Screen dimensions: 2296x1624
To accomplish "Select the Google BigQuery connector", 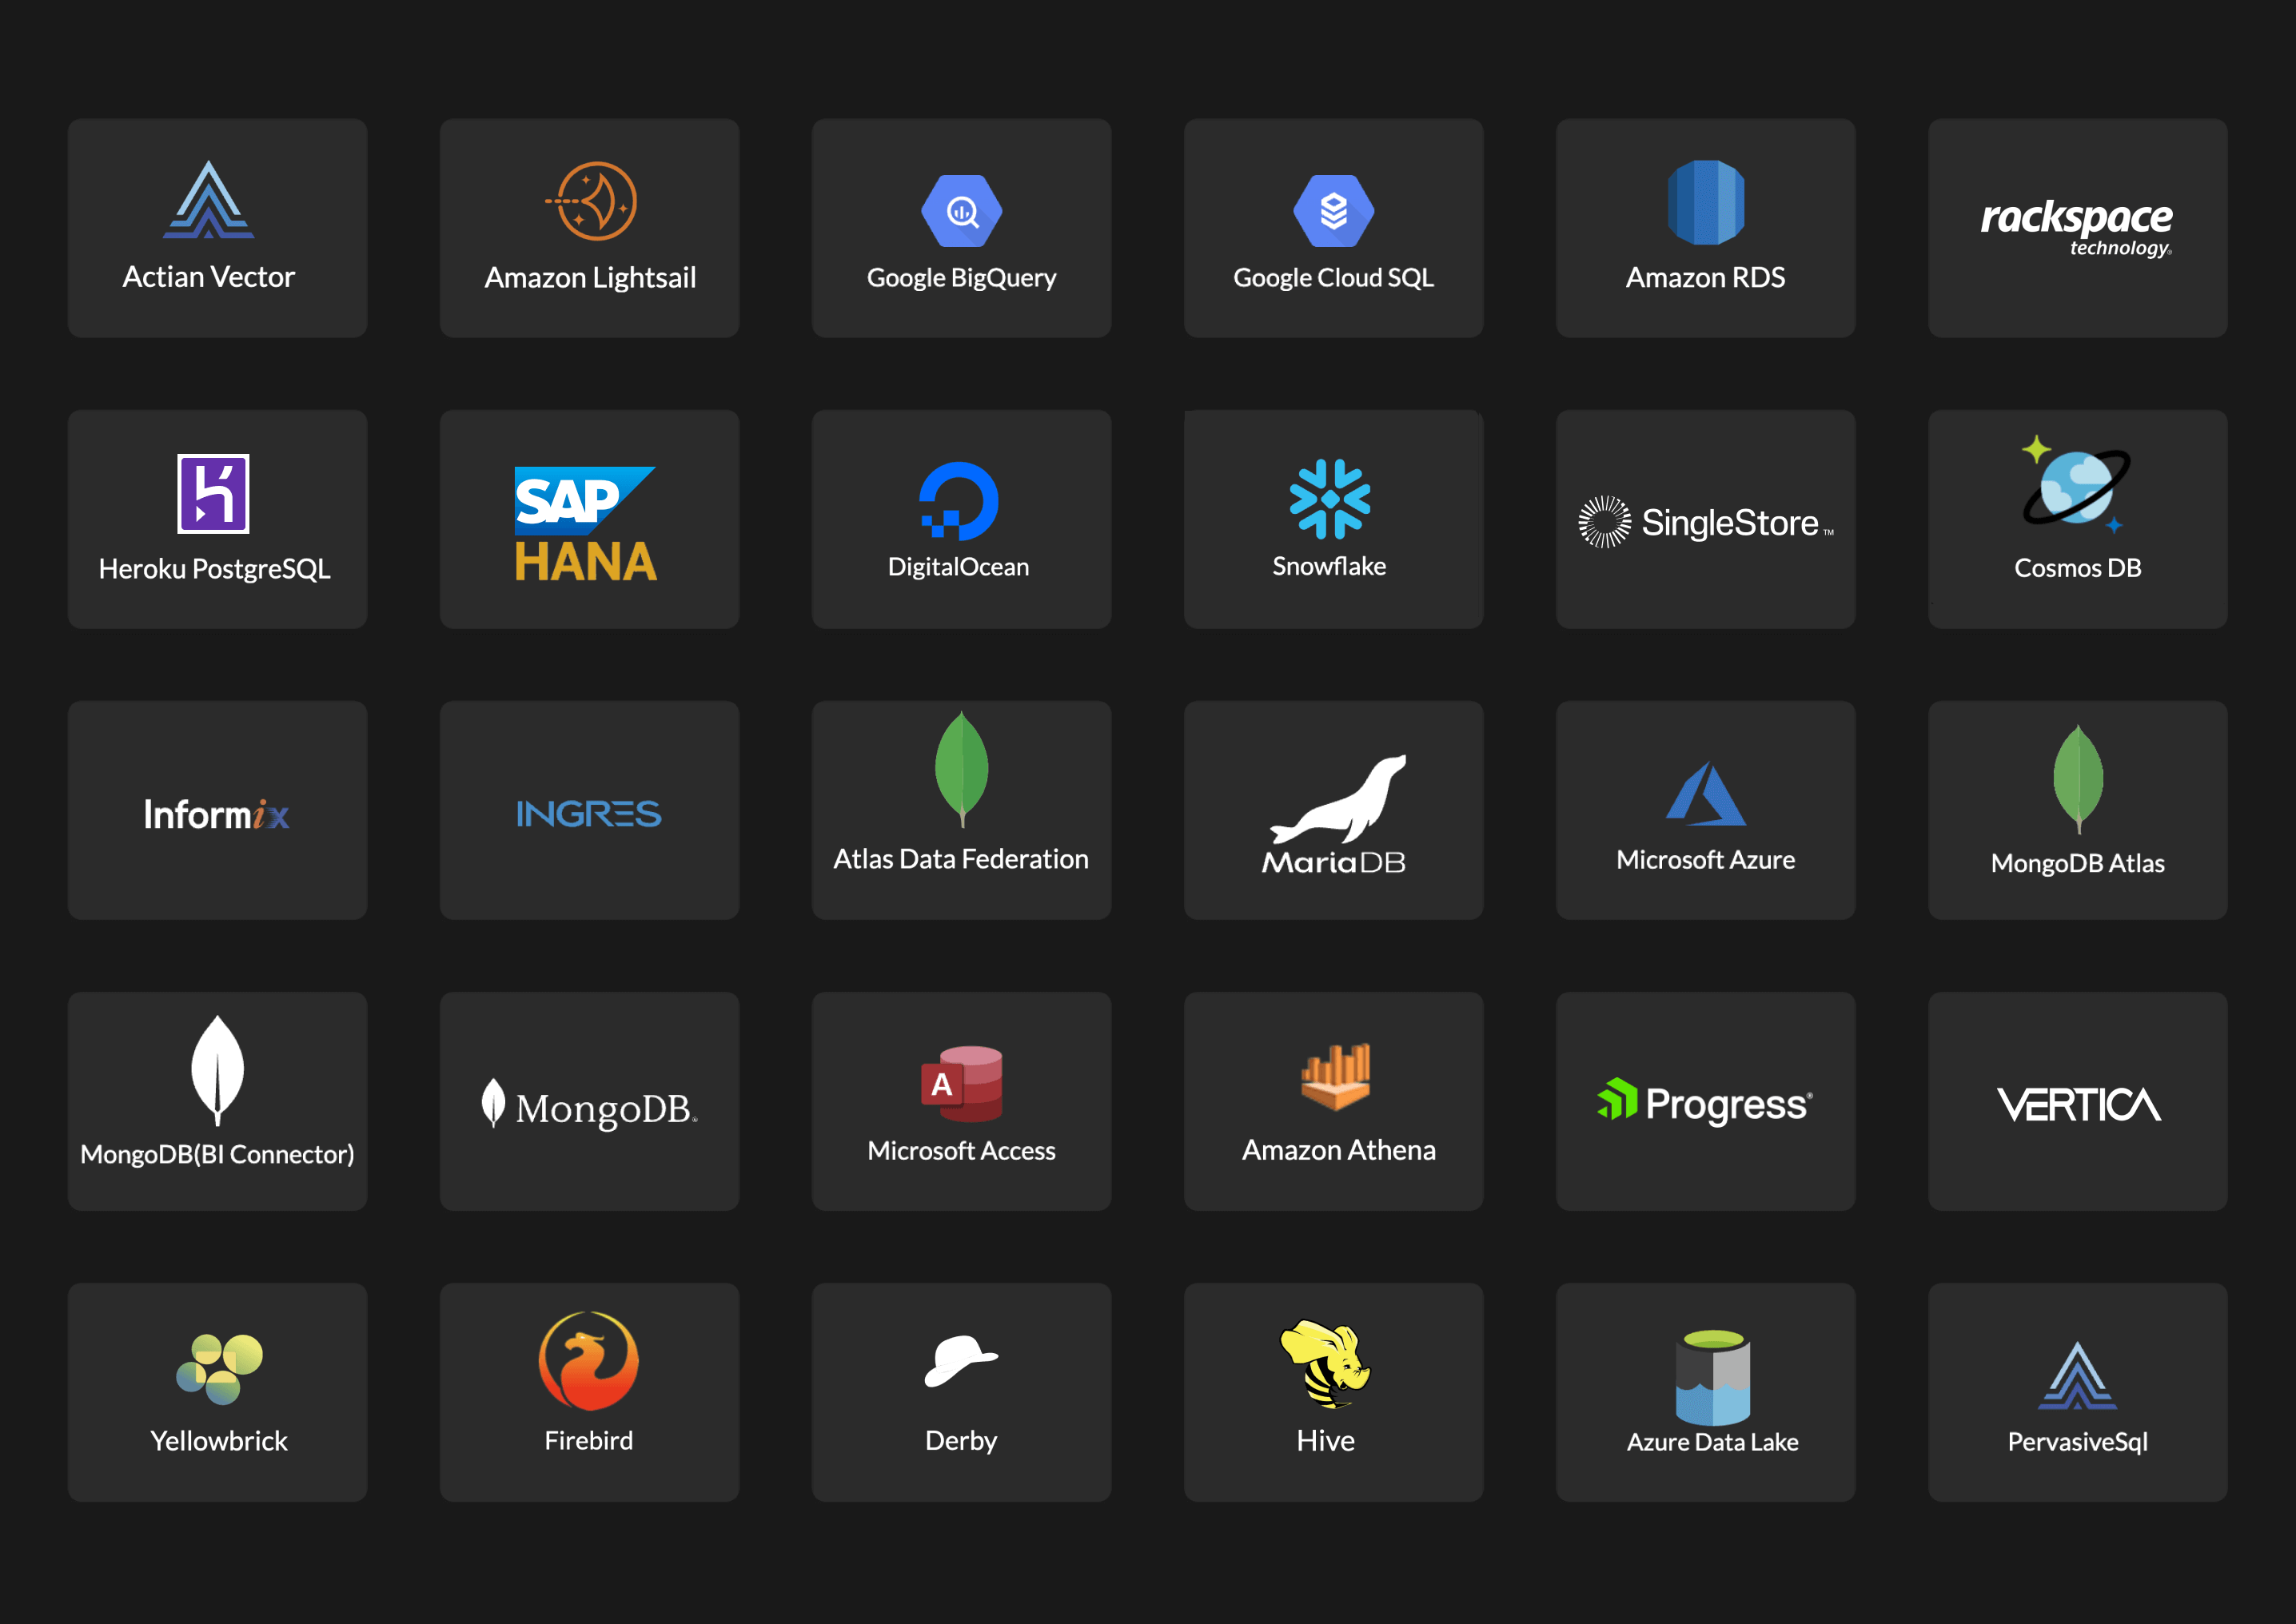I will pyautogui.click(x=961, y=228).
